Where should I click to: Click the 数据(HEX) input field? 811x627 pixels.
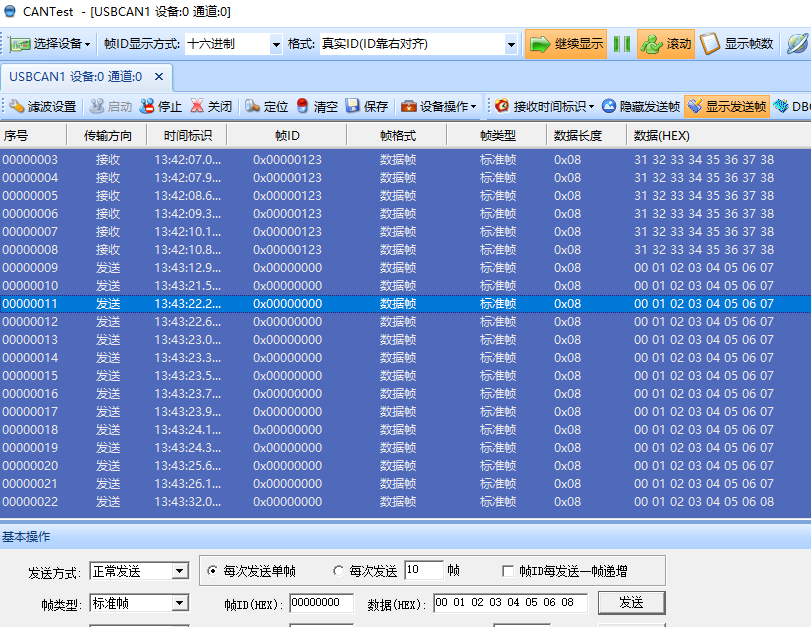(510, 603)
